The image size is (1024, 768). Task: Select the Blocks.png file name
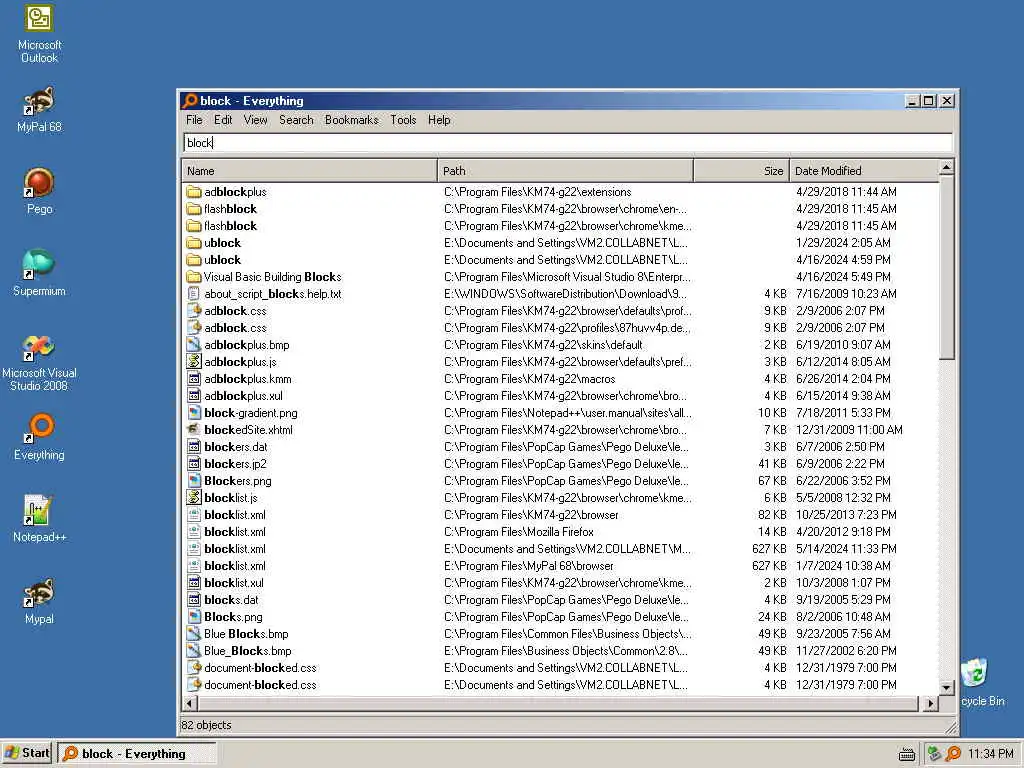(233, 617)
